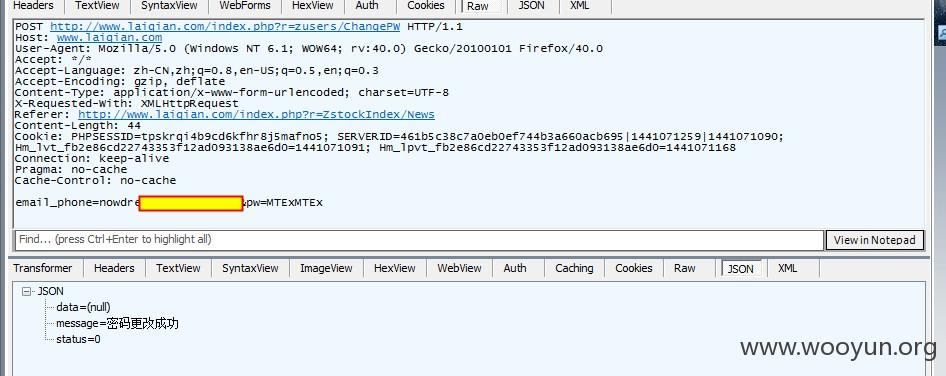Select the request Raw tab

pos(478,6)
